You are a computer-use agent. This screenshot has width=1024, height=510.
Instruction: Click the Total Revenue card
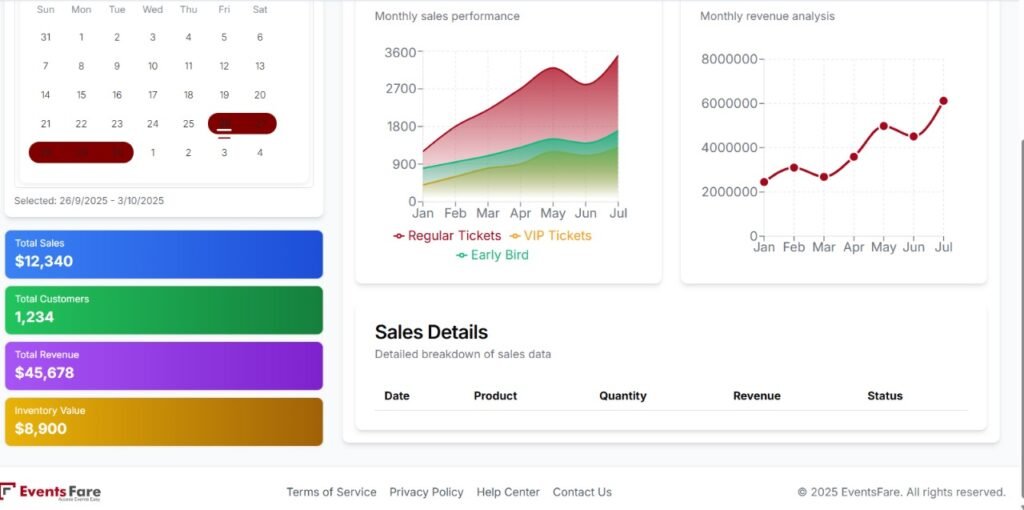tap(164, 366)
